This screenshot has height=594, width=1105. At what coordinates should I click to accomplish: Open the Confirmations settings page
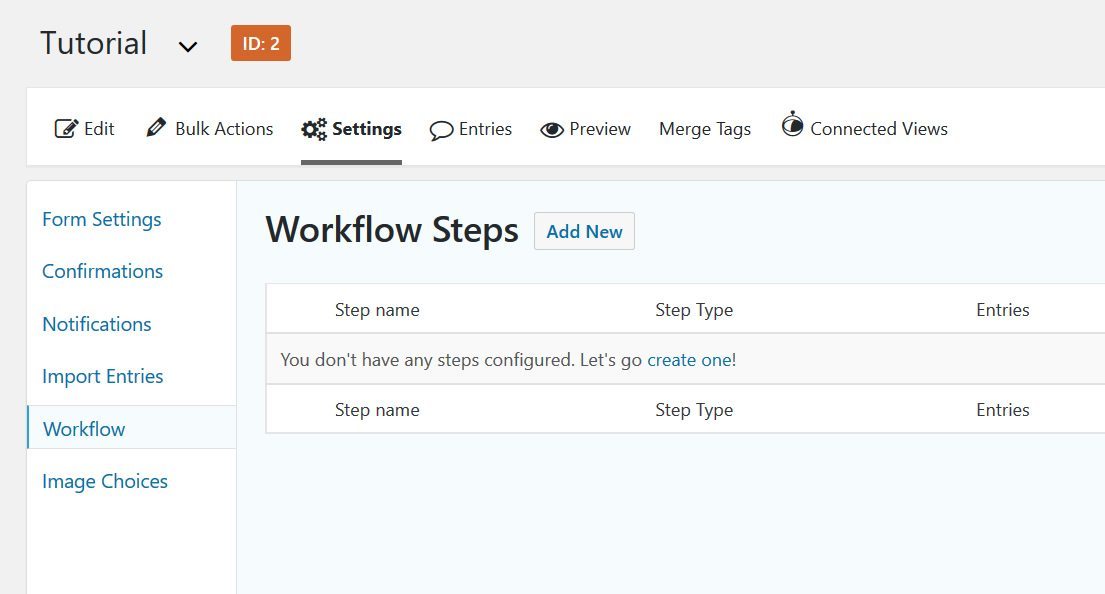pos(102,271)
